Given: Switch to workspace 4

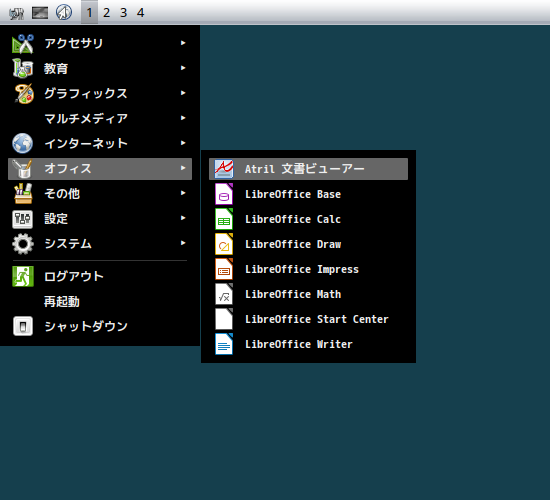Looking at the screenshot, I should click(x=140, y=13).
